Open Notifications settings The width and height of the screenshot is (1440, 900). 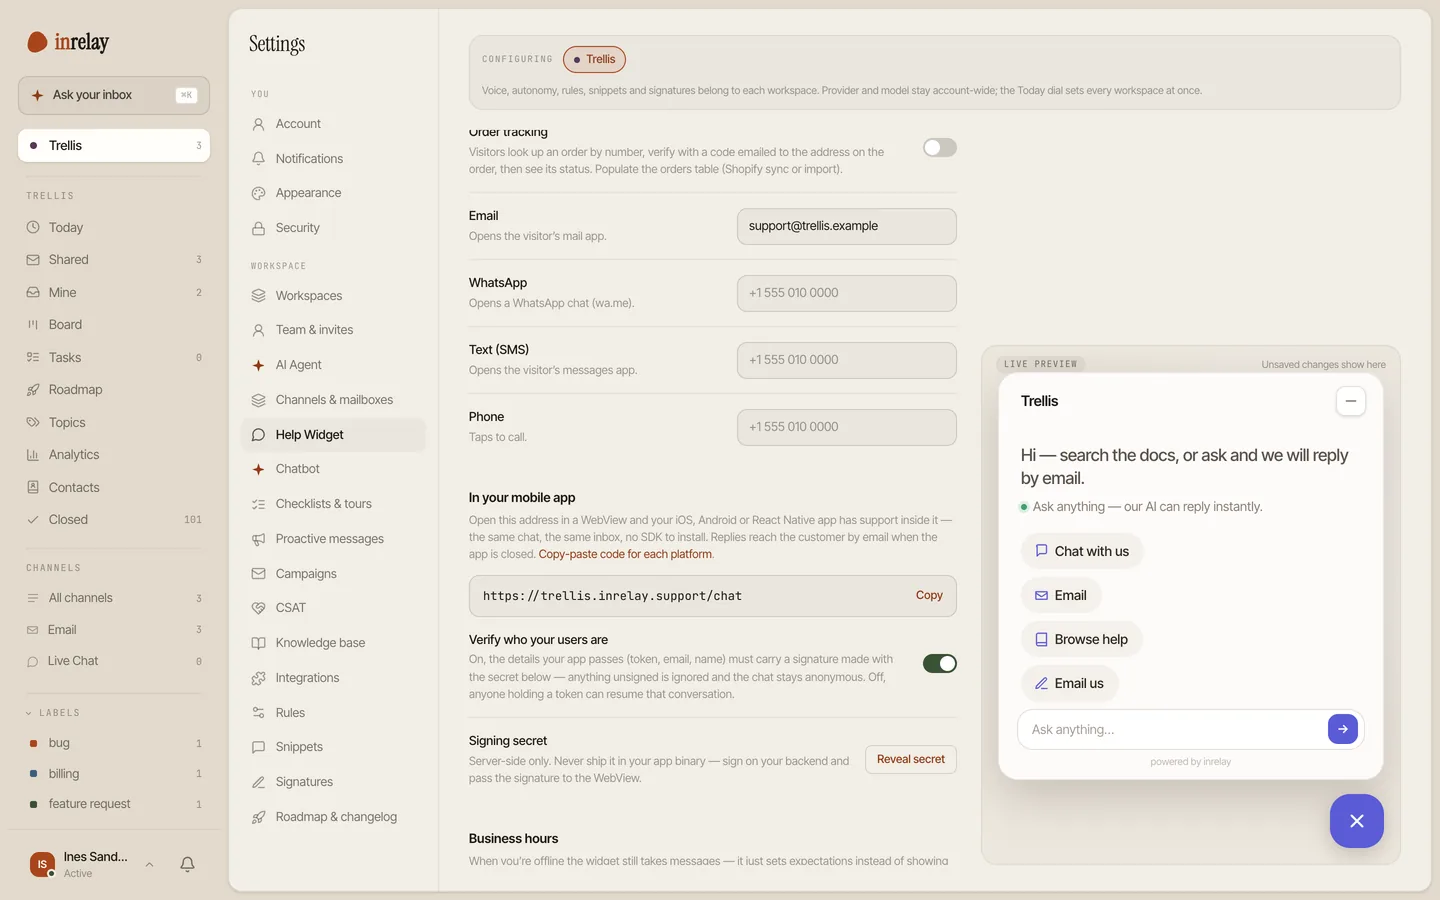[333, 159]
